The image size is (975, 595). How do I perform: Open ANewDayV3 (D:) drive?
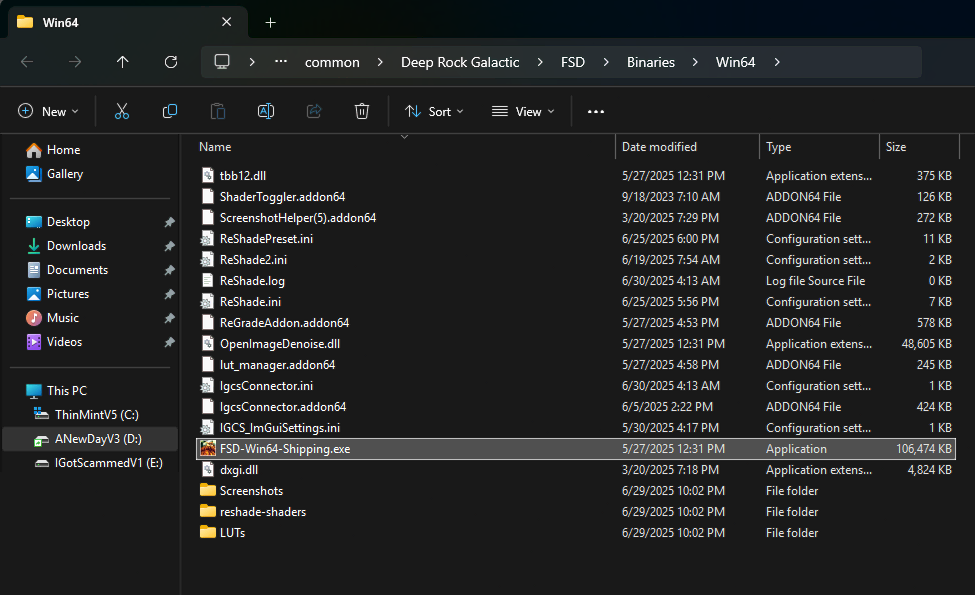[x=88, y=439]
